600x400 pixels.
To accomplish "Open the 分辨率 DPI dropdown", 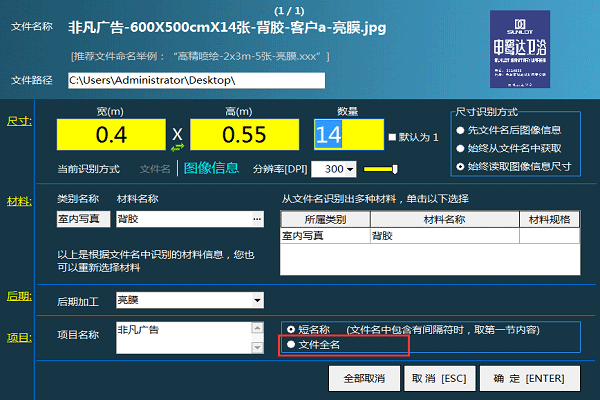I will [349, 169].
